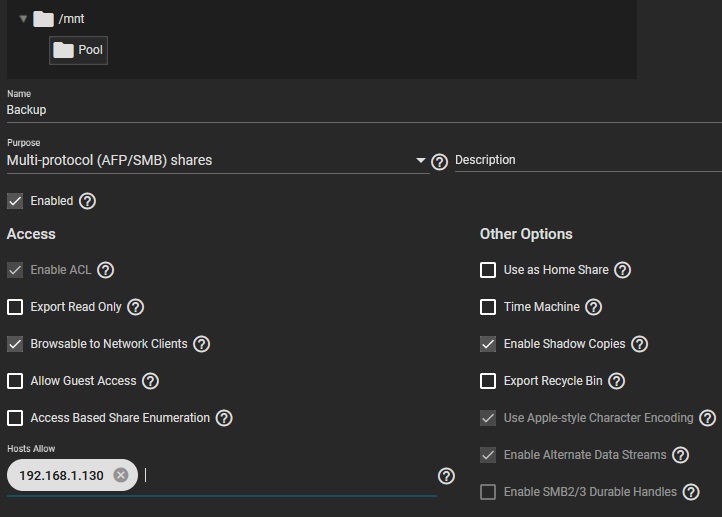Screen dimensions: 722x517
Task: Open Time Machine help tooltip
Action: click(593, 307)
